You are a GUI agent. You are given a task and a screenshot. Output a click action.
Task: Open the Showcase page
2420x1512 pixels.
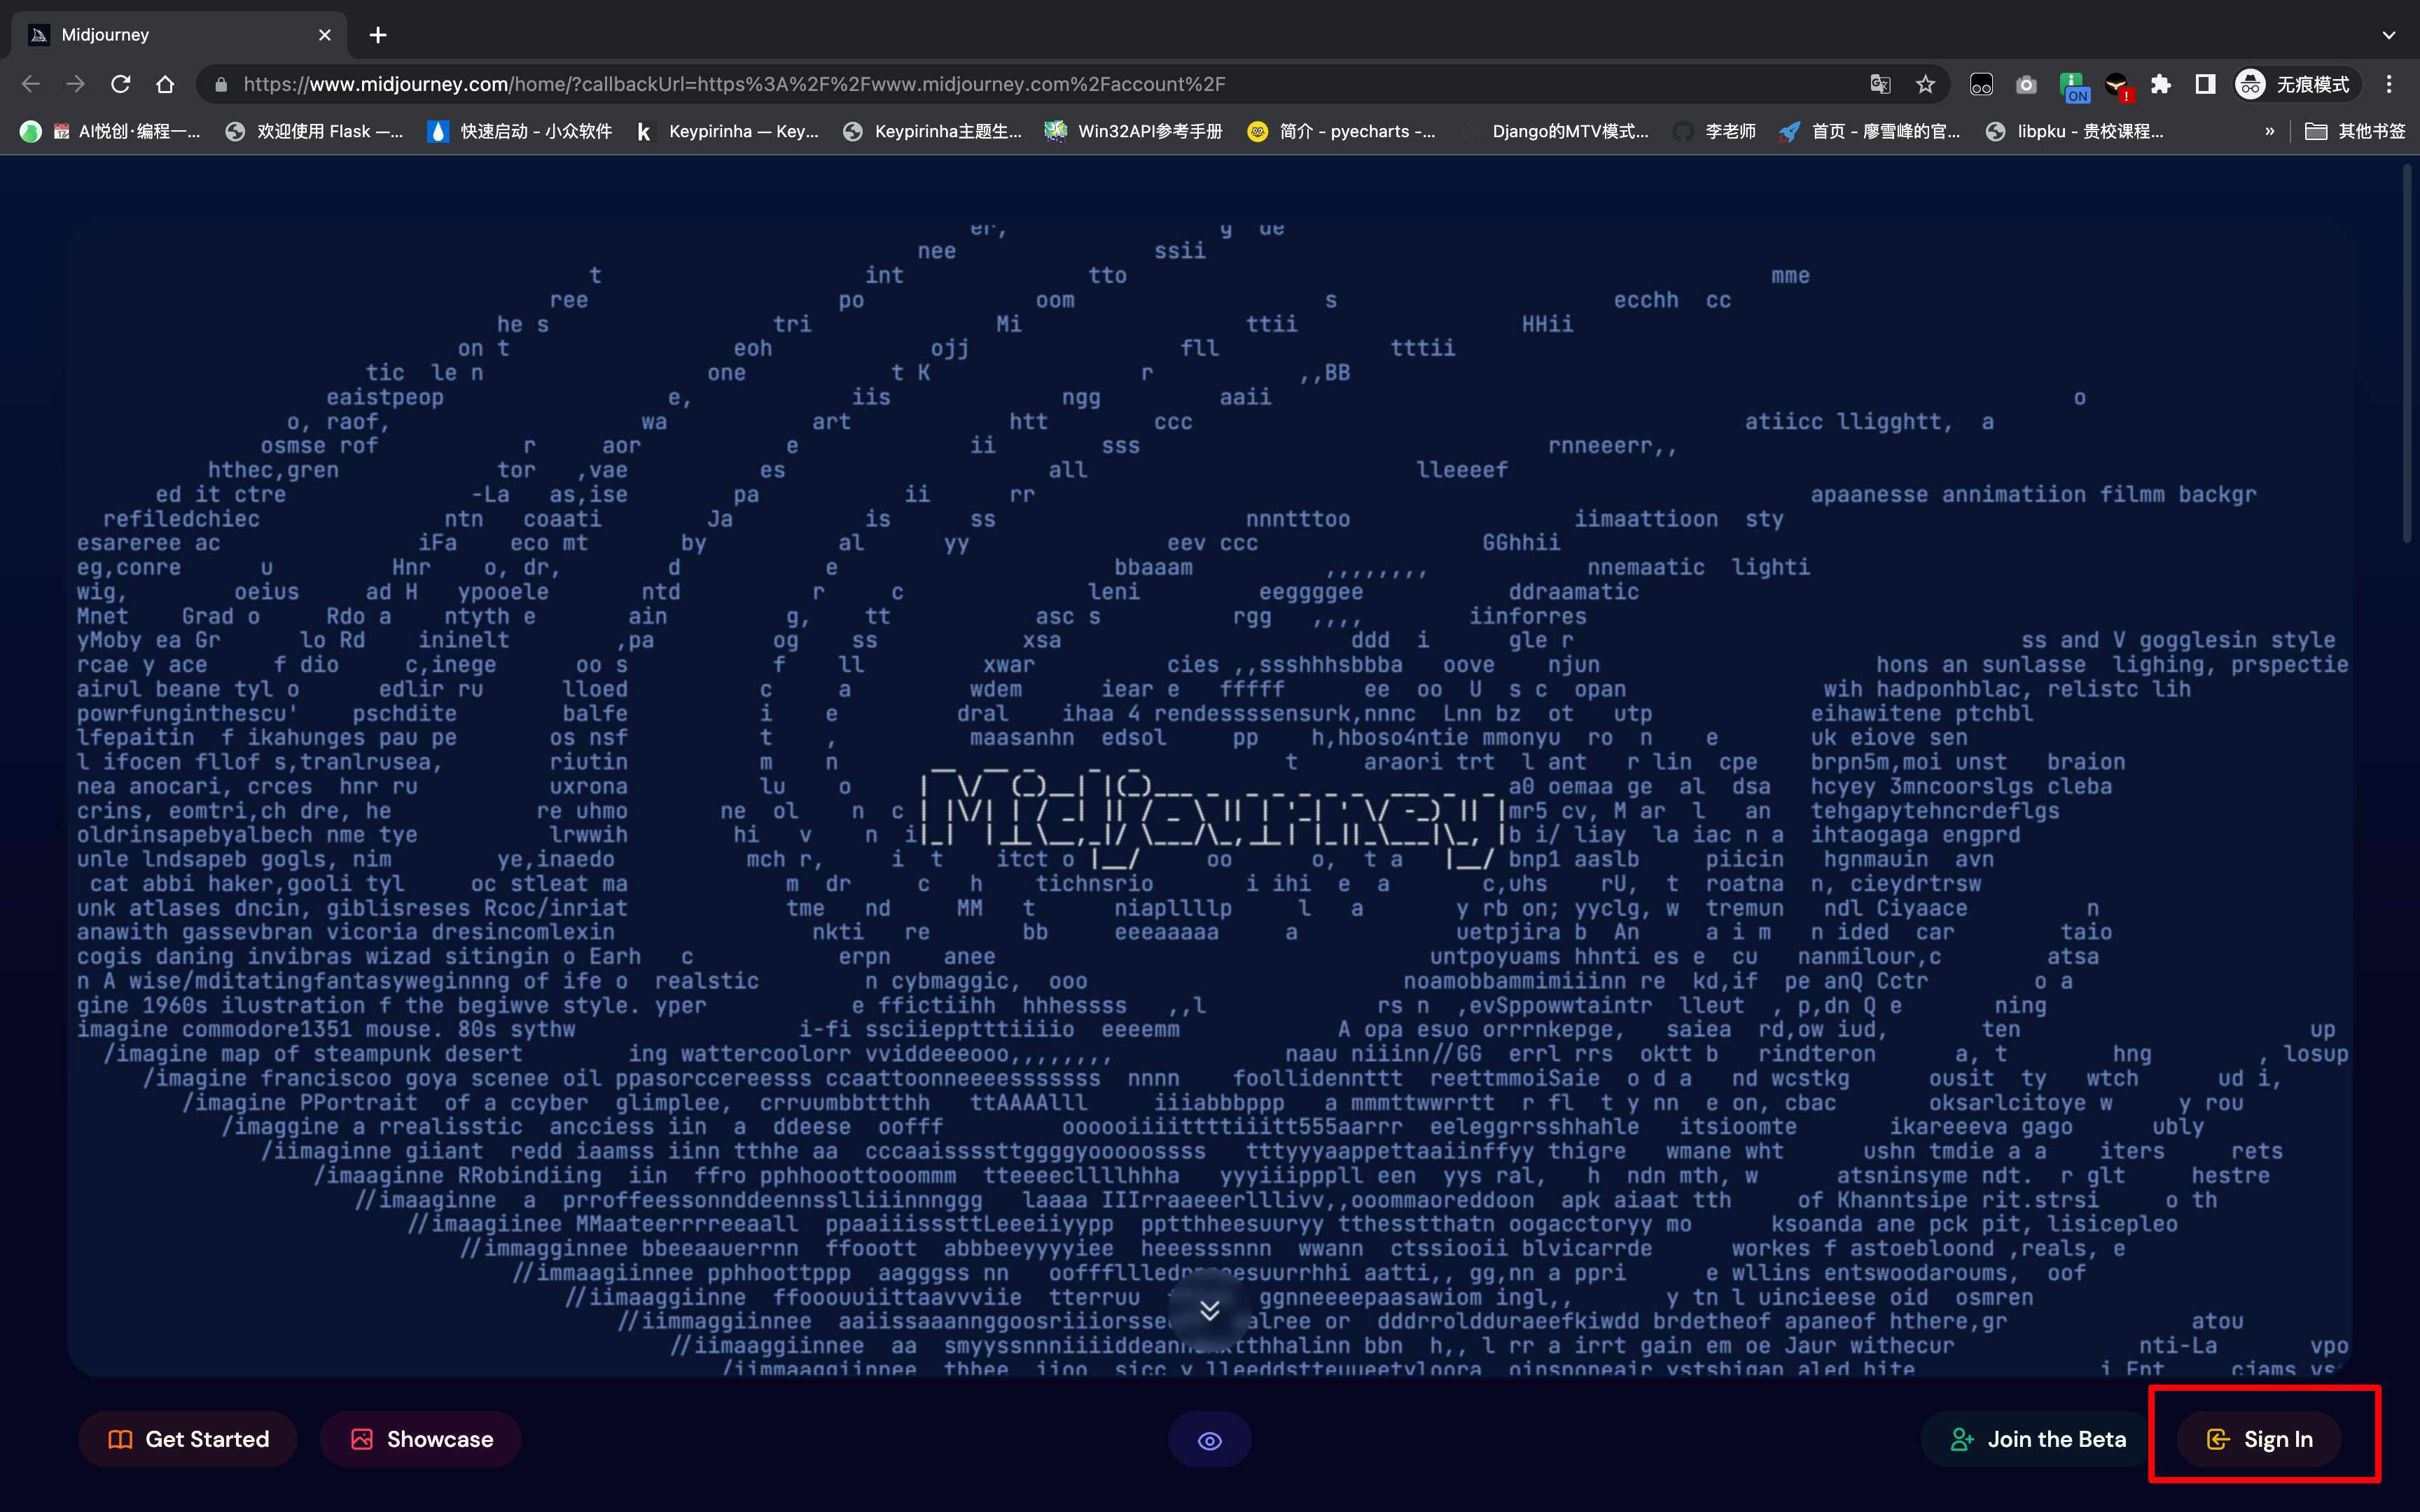[x=421, y=1439]
